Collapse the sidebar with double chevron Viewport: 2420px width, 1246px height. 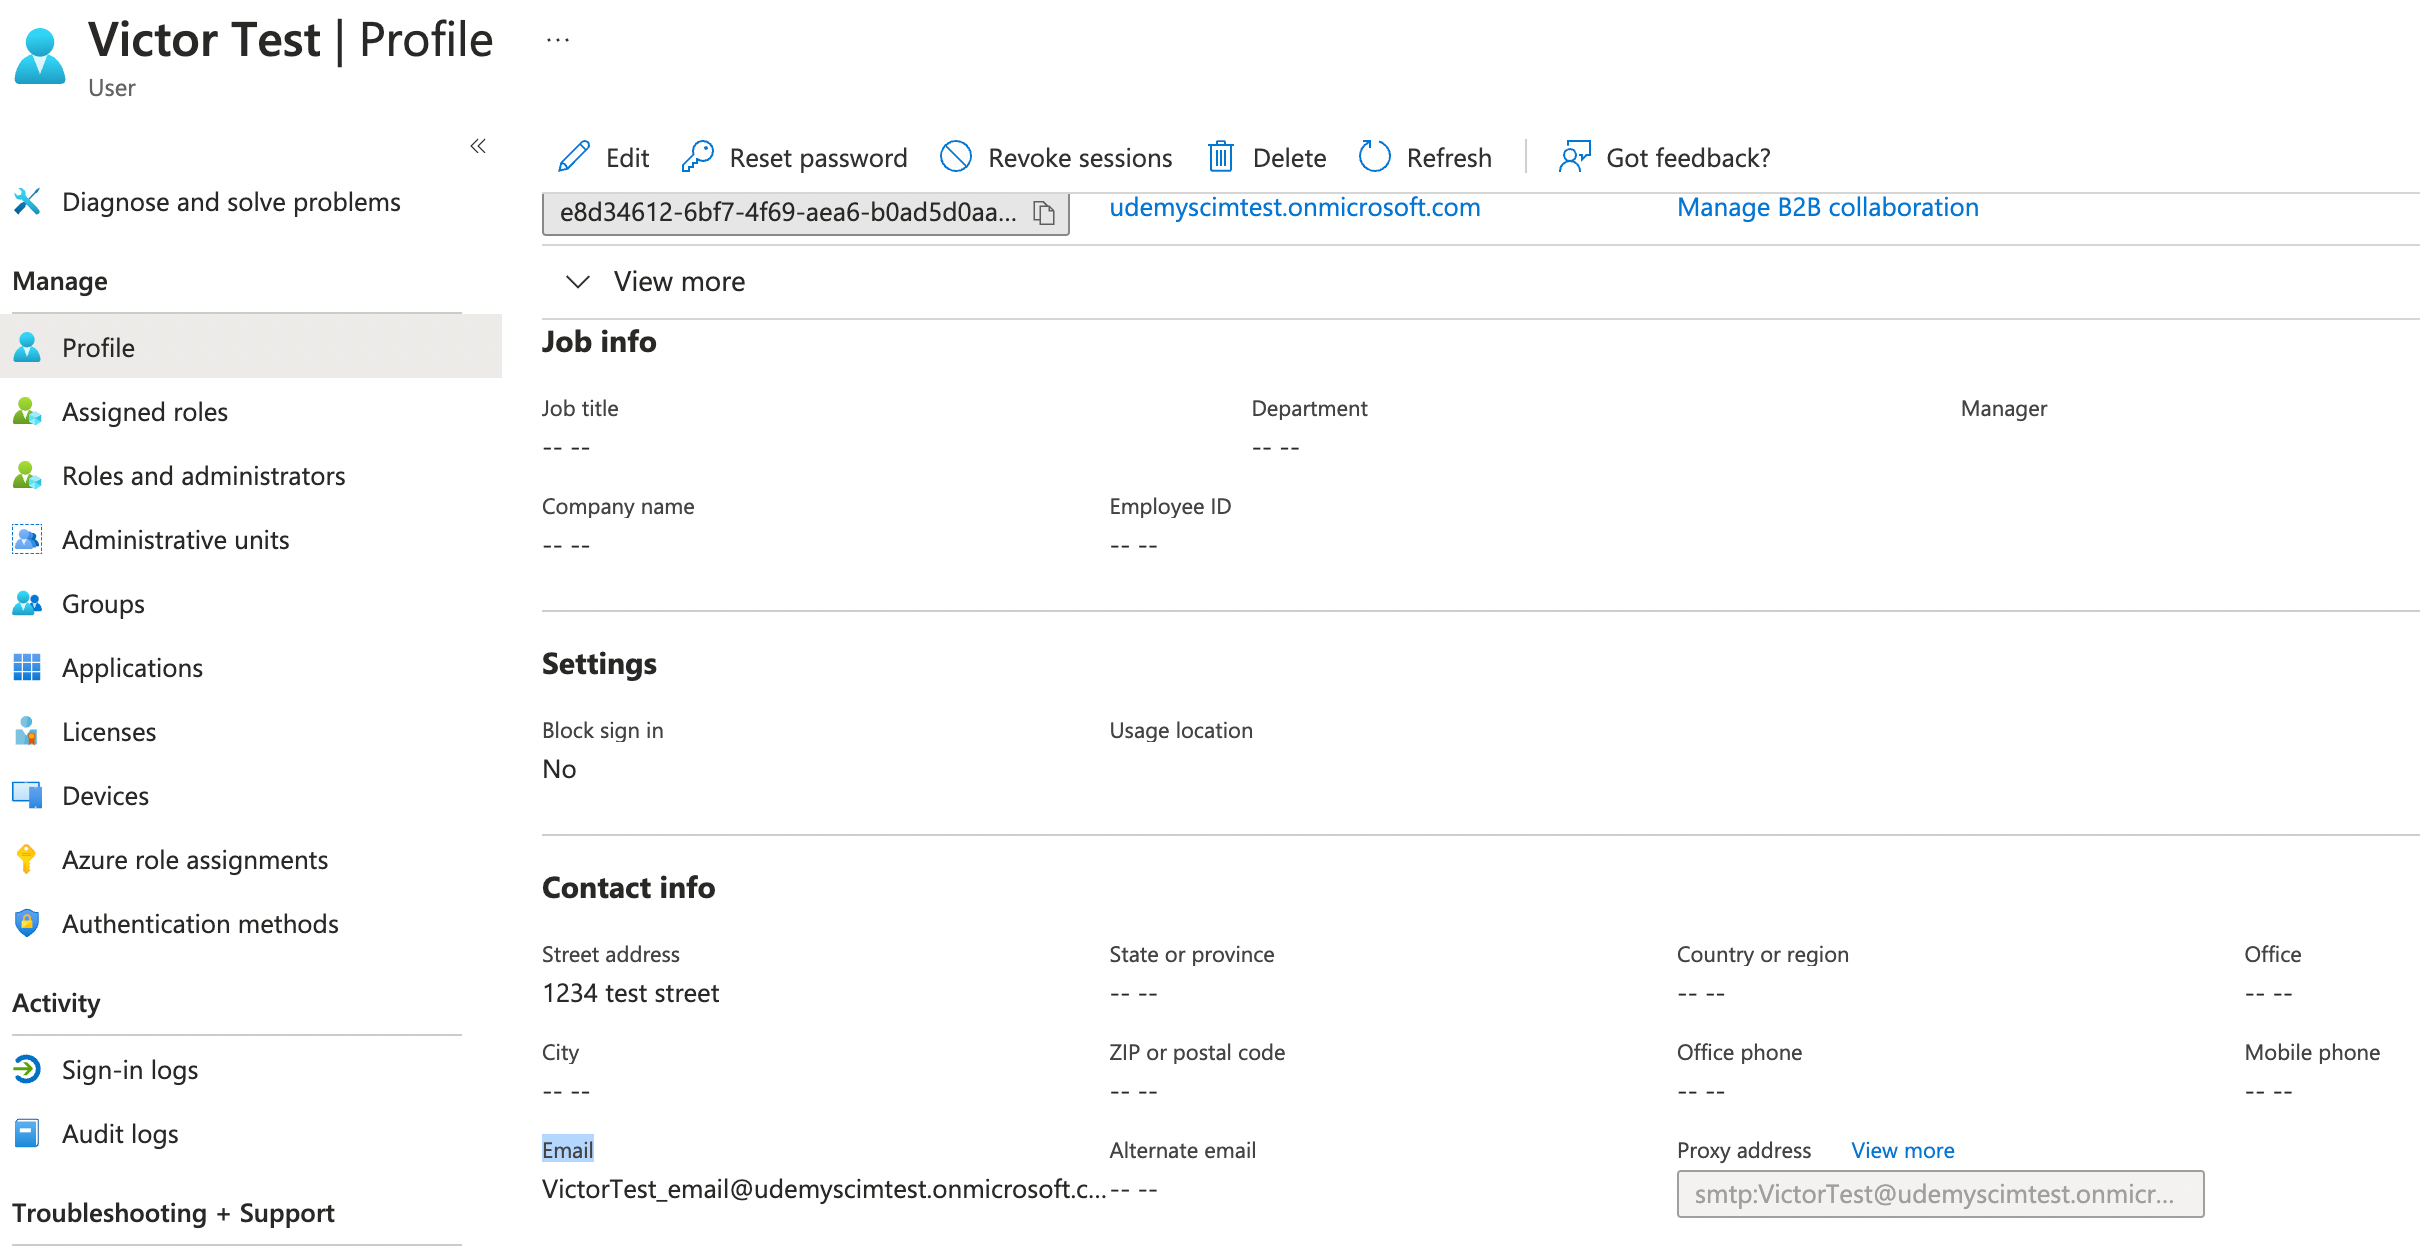(x=478, y=146)
